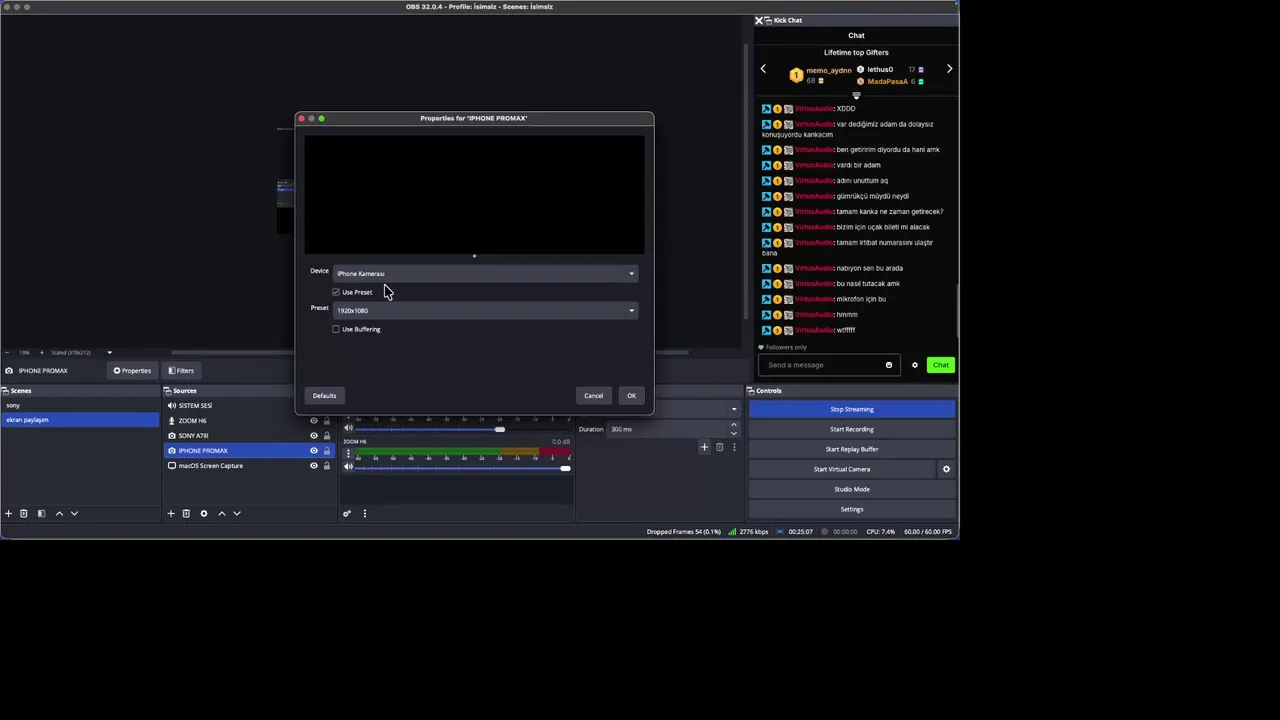Screen dimensions: 1280x720
Task: Unlock IPHONE PROMAX source lock icon
Action: coord(327,451)
